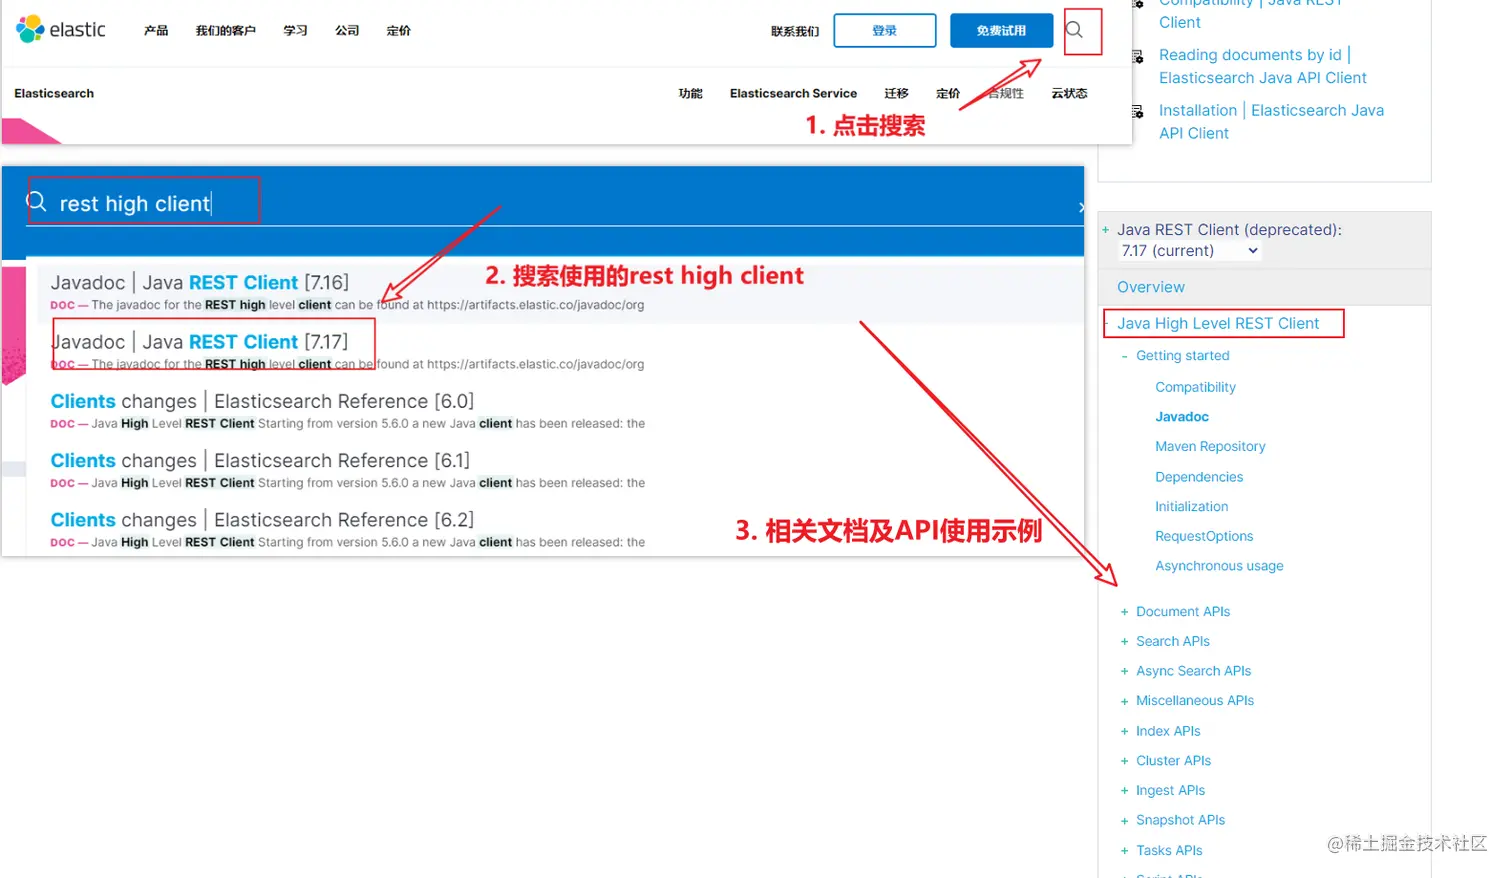Open the Overview link
This screenshot has height=878, width=1512.
(1151, 287)
